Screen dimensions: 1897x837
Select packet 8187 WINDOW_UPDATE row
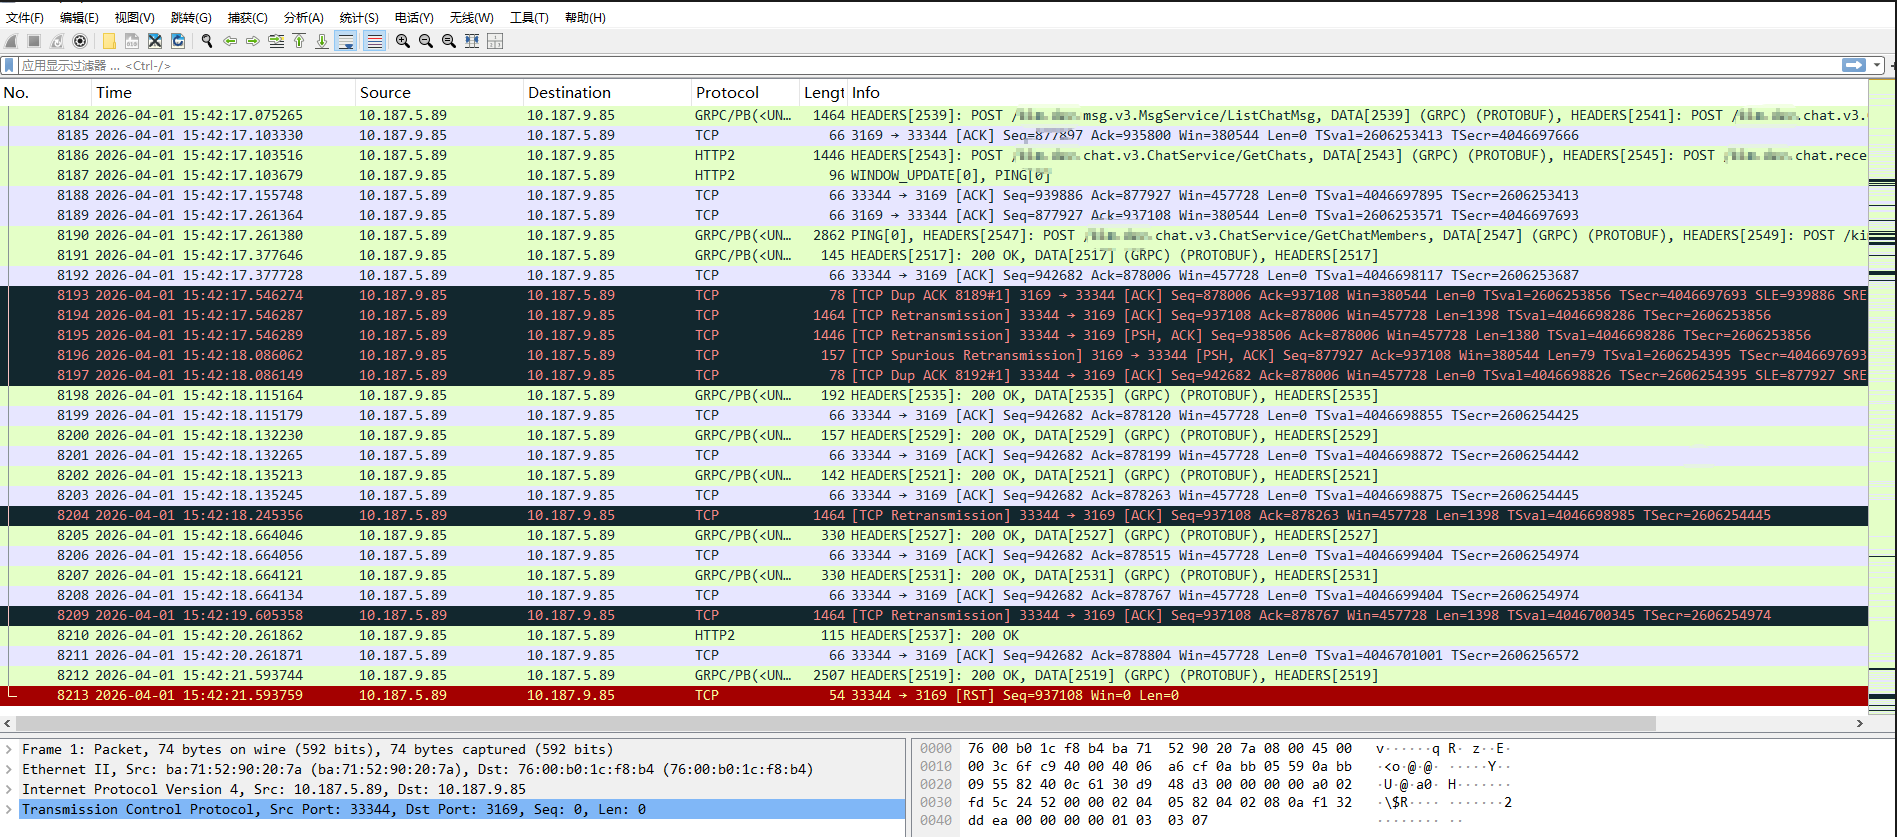point(934,175)
